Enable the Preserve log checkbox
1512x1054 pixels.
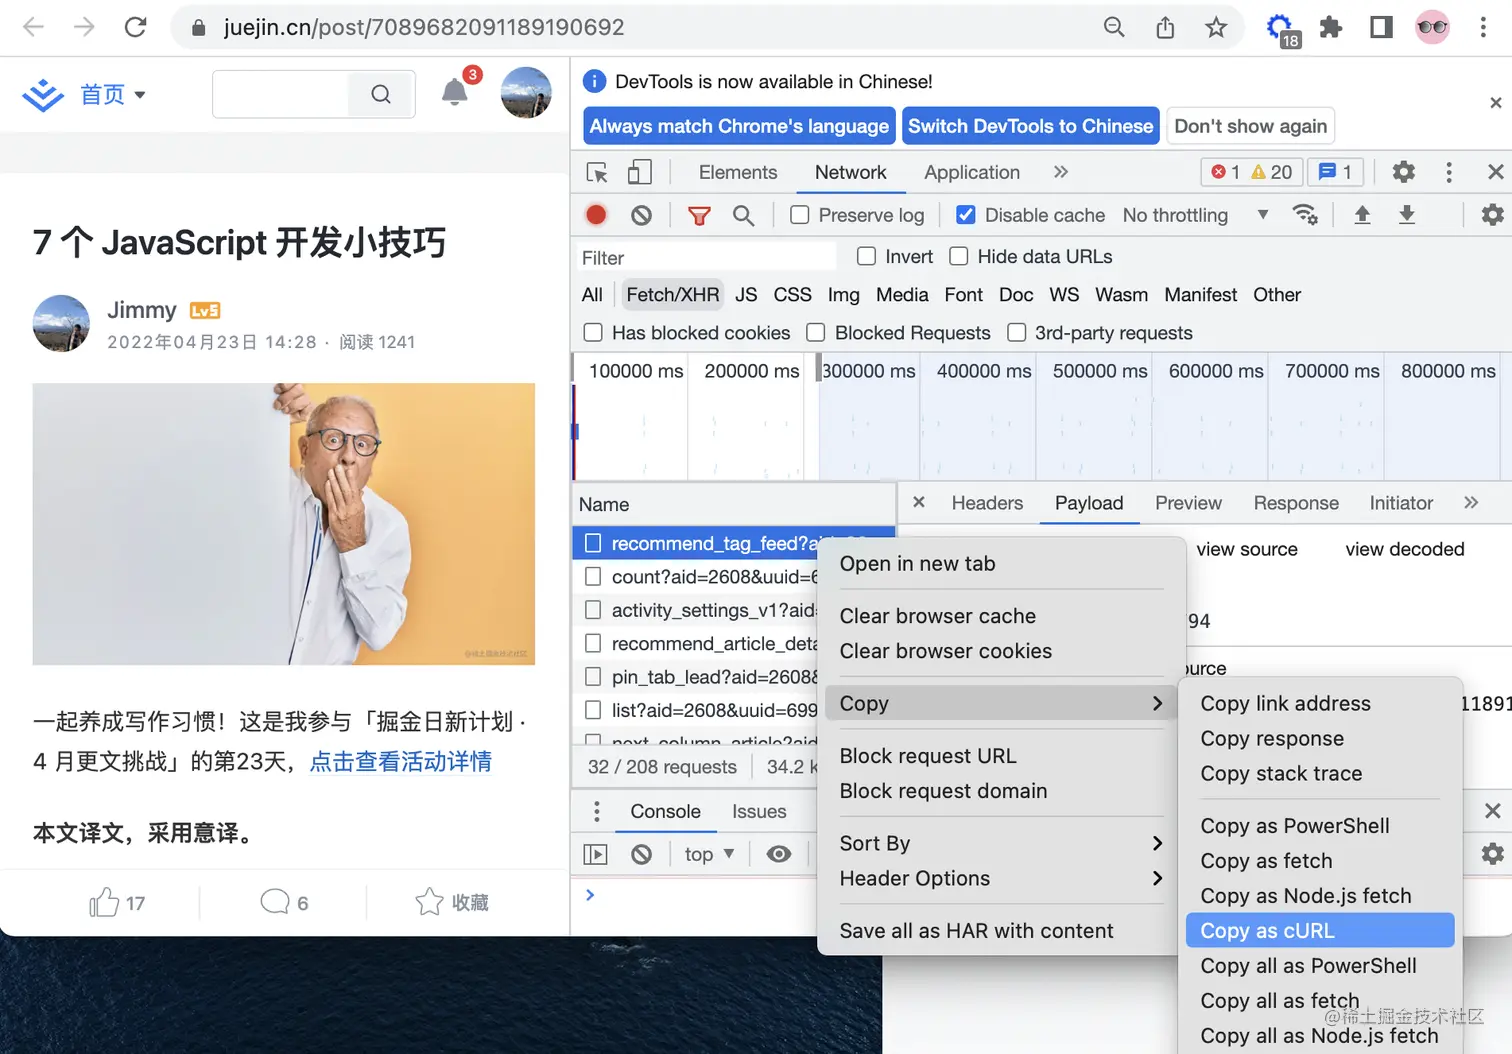pyautogui.click(x=800, y=215)
